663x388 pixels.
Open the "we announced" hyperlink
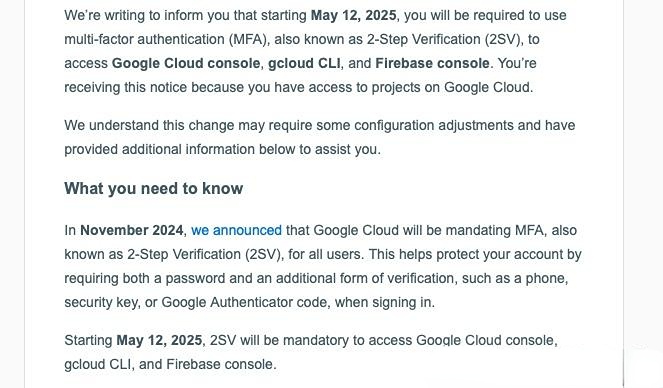pos(236,230)
